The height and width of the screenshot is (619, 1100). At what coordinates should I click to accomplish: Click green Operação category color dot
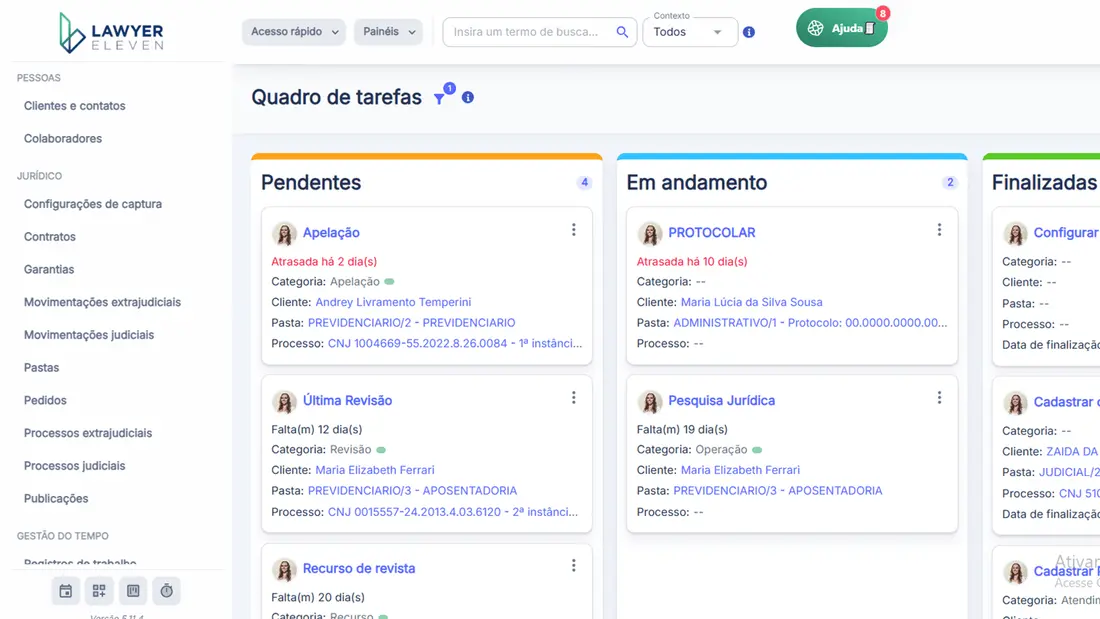click(x=757, y=450)
